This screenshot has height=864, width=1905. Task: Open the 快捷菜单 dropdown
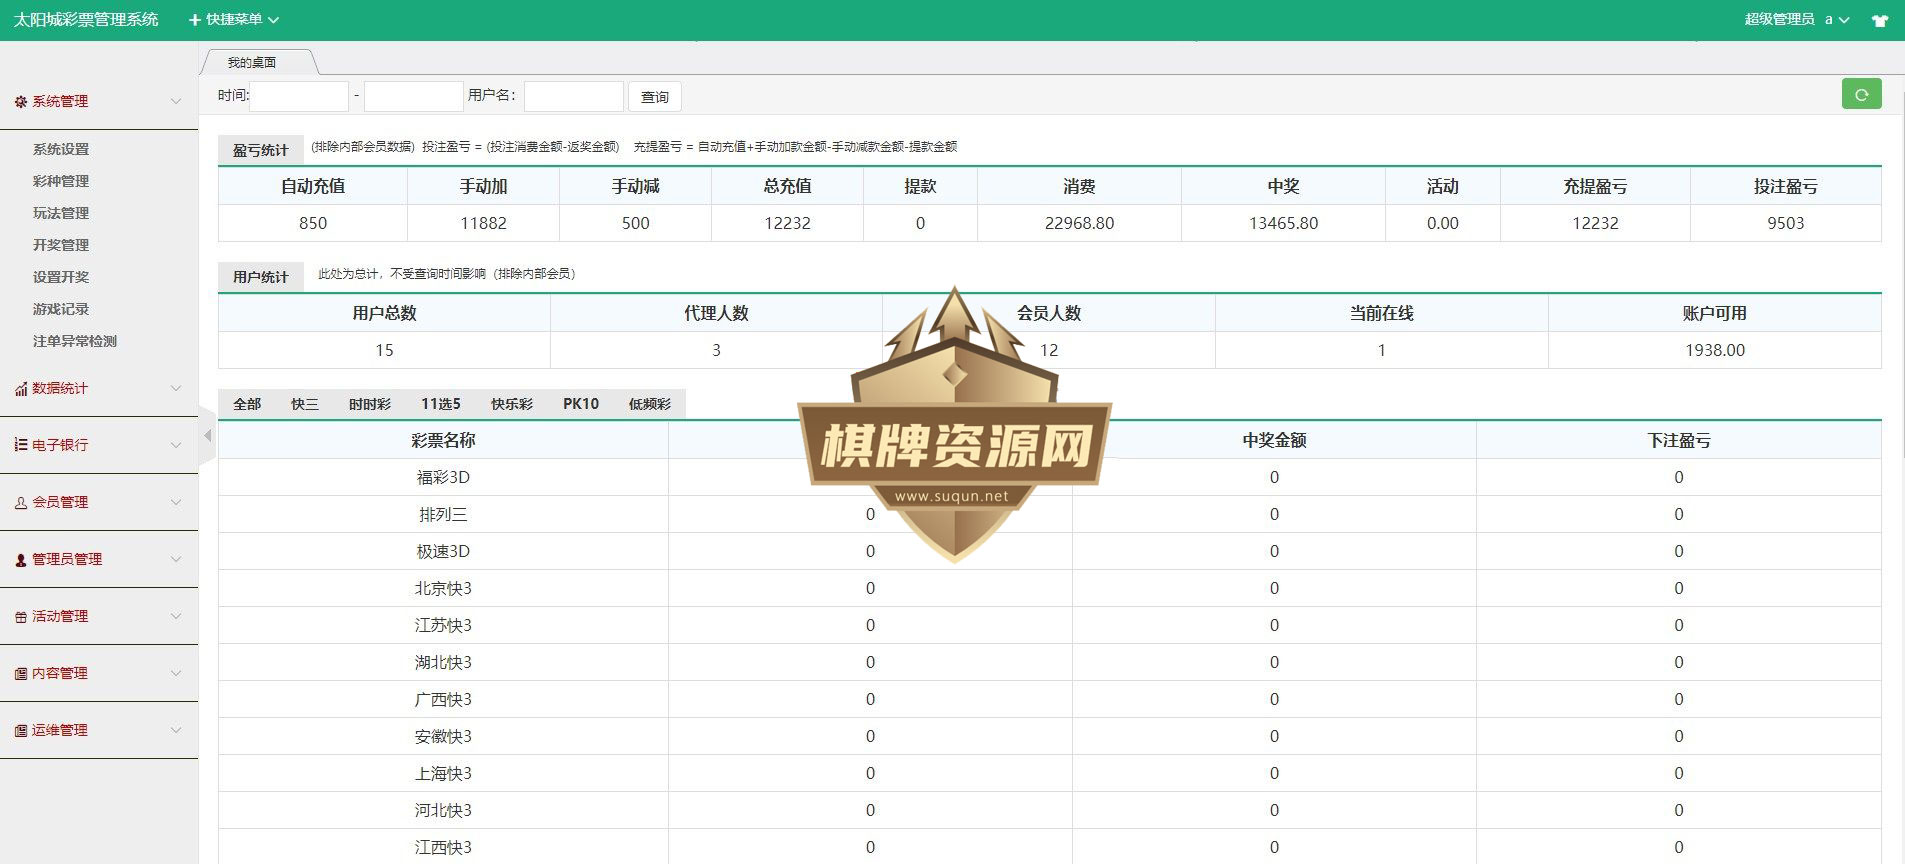tap(234, 19)
